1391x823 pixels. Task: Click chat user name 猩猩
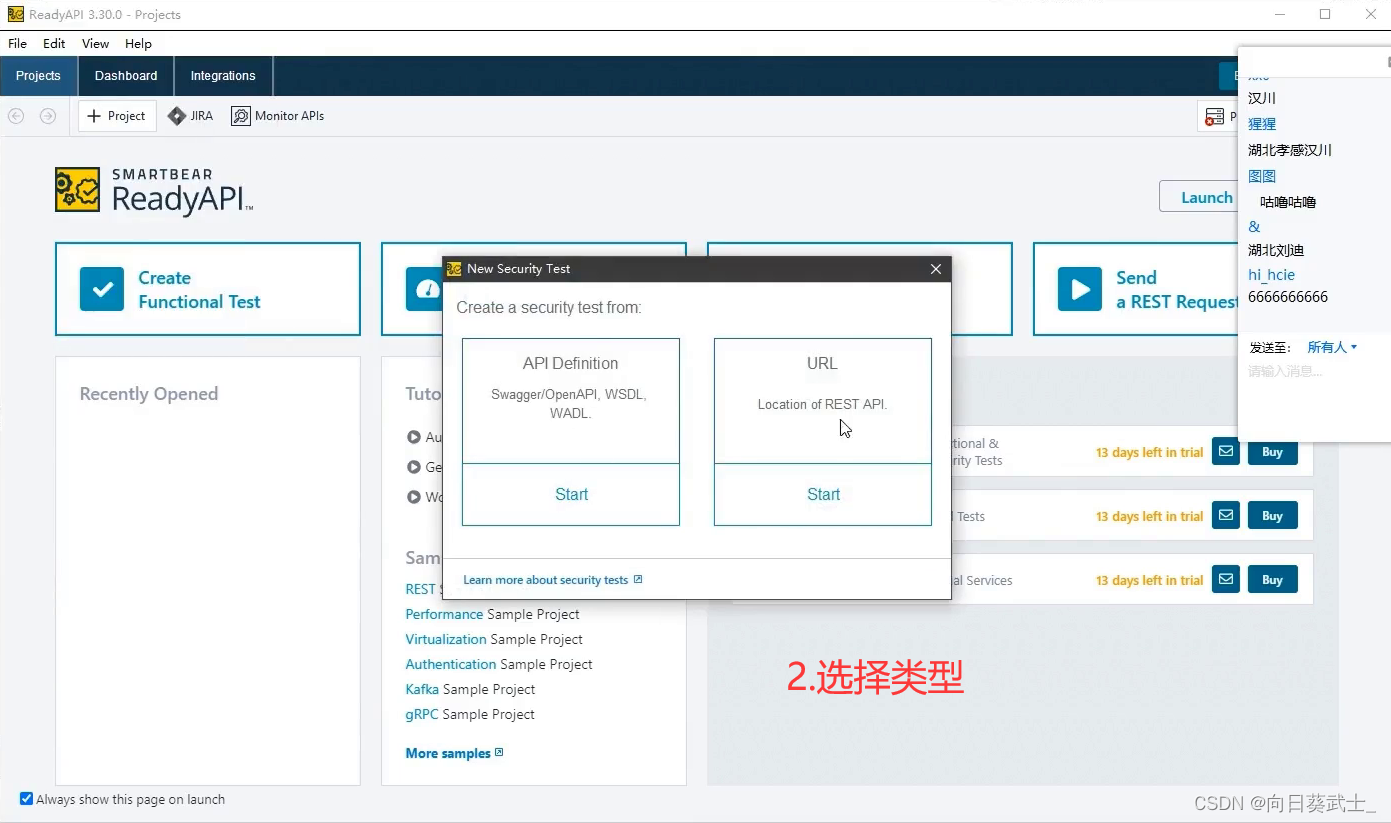[x=1262, y=124]
